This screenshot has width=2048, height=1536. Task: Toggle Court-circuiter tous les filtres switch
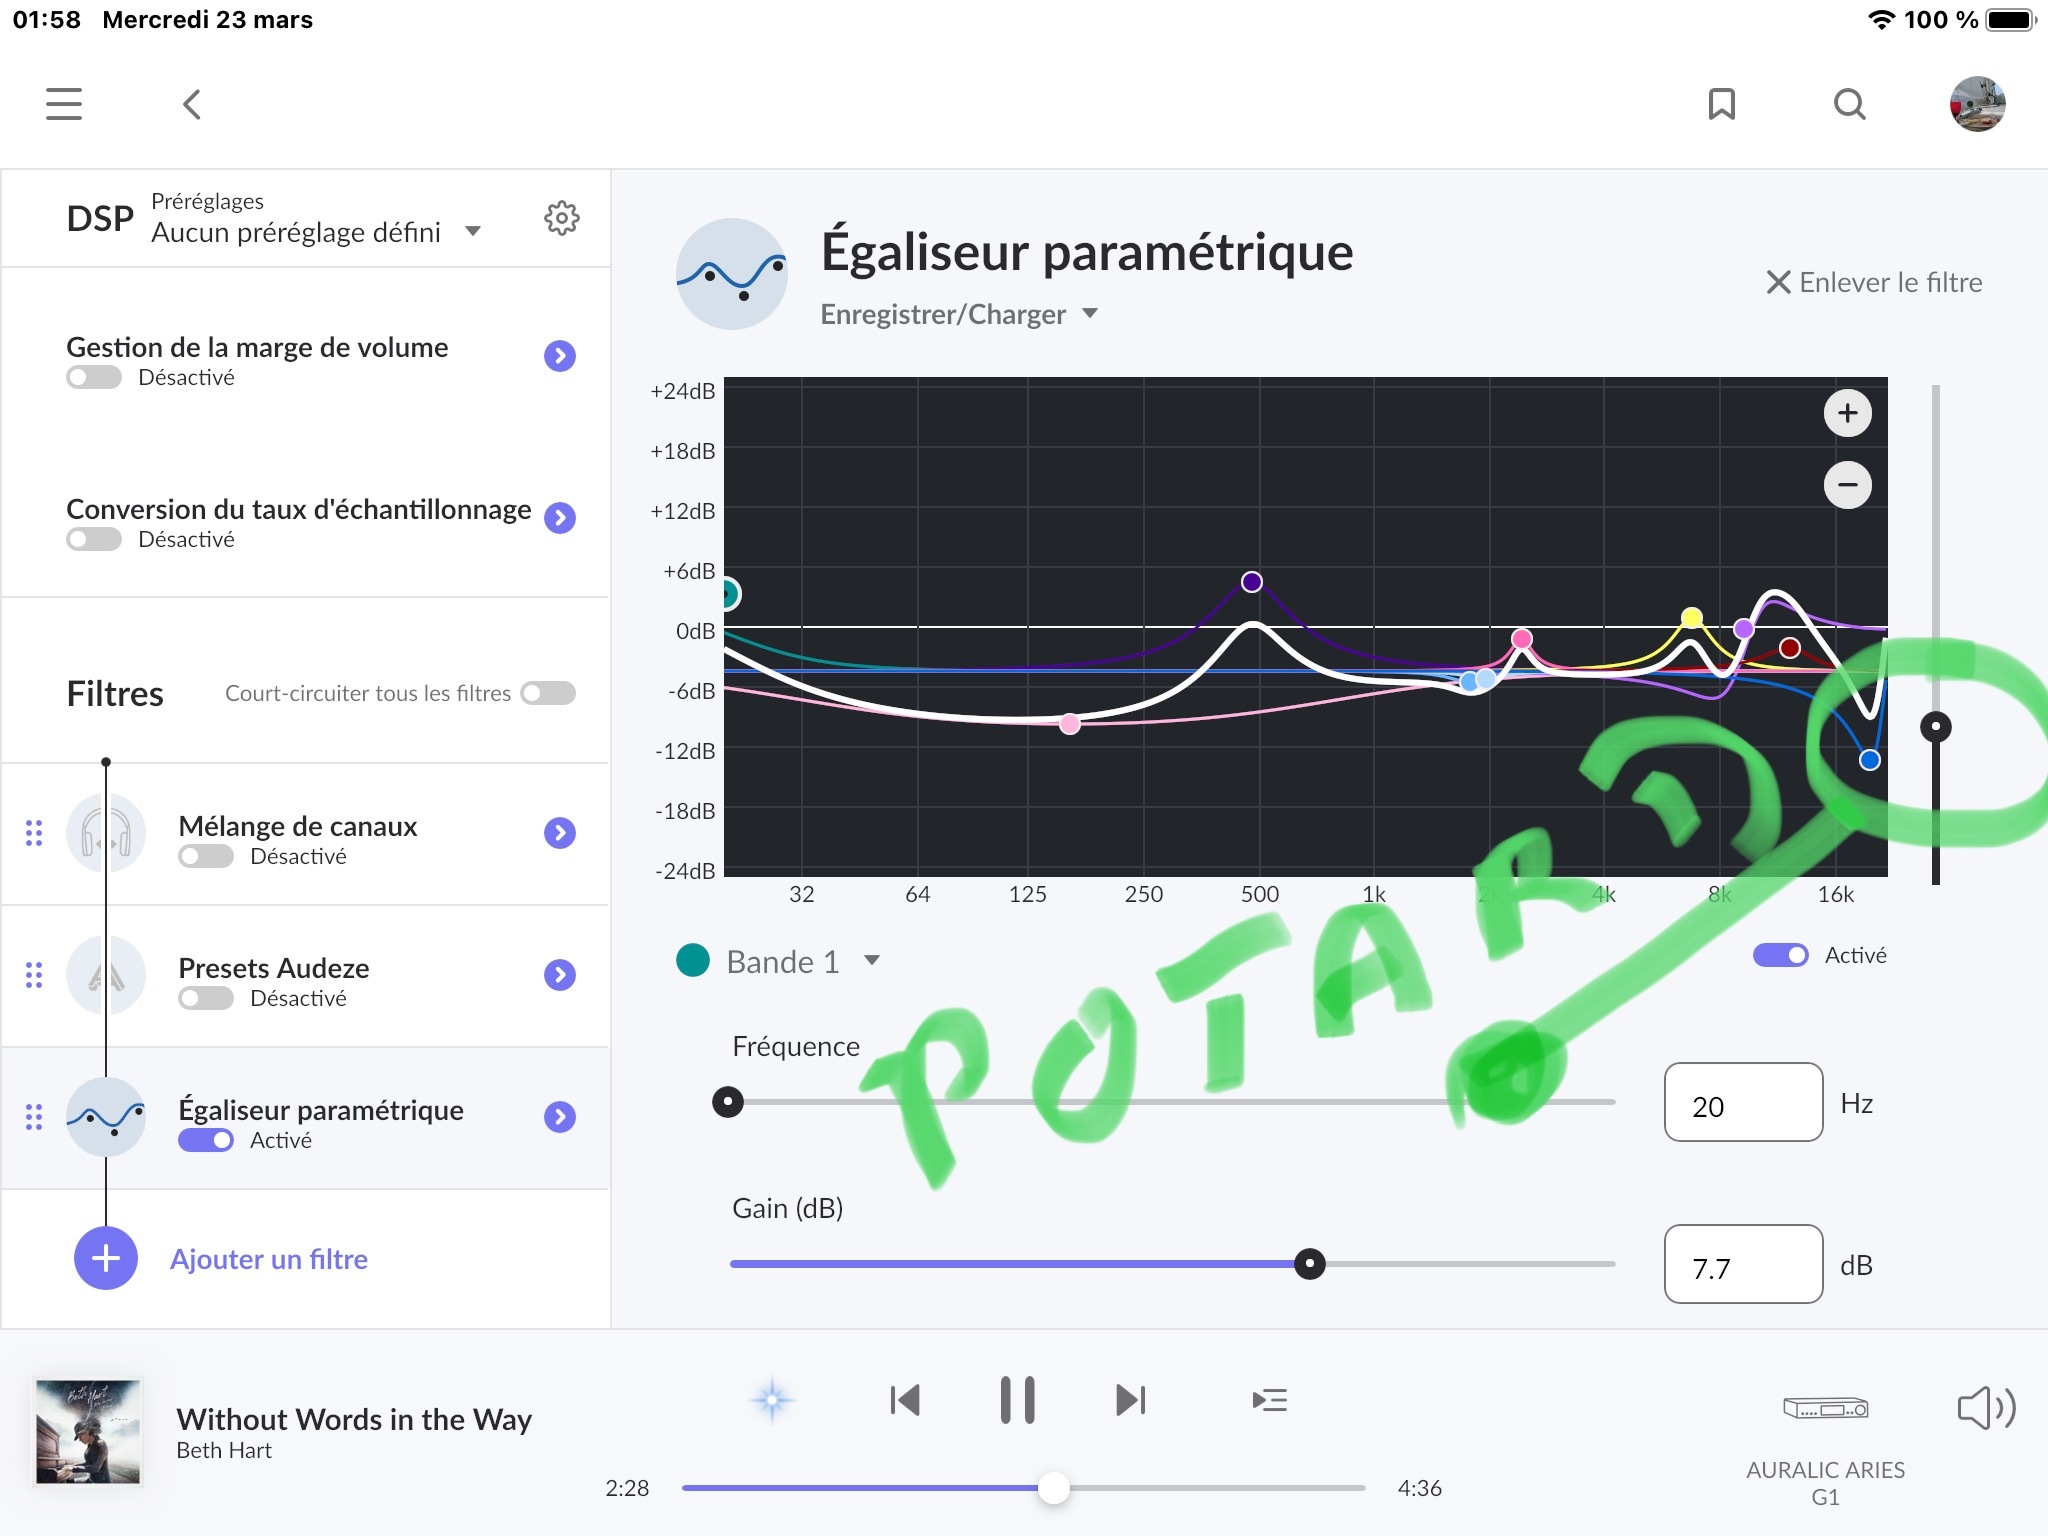pyautogui.click(x=548, y=693)
